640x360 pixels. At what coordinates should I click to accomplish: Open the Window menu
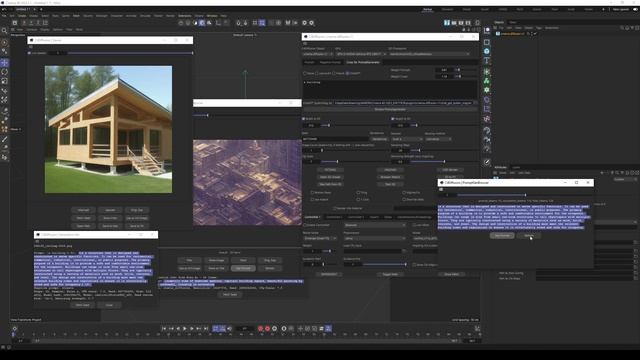coord(212,16)
